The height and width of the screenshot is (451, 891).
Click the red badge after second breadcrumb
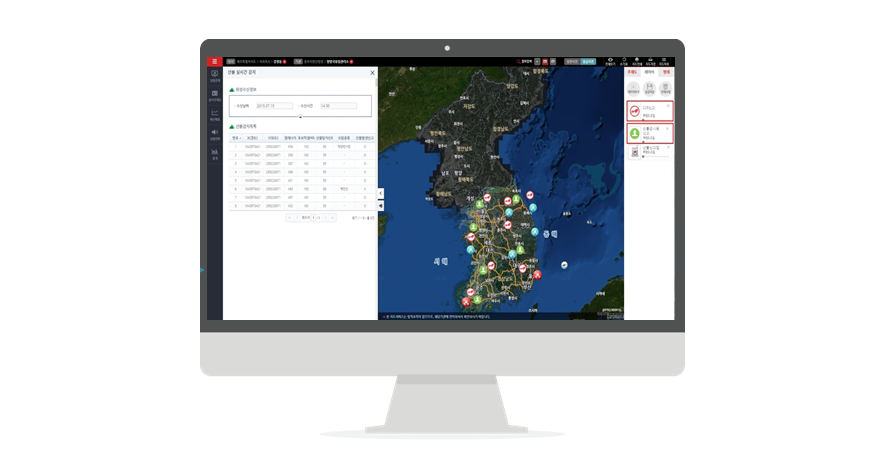click(352, 61)
